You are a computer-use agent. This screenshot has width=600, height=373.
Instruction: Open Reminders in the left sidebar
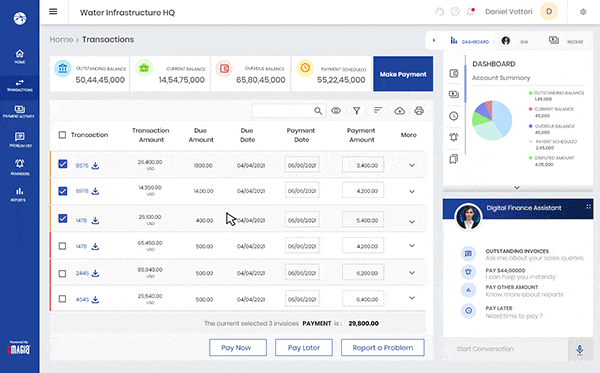point(20,167)
